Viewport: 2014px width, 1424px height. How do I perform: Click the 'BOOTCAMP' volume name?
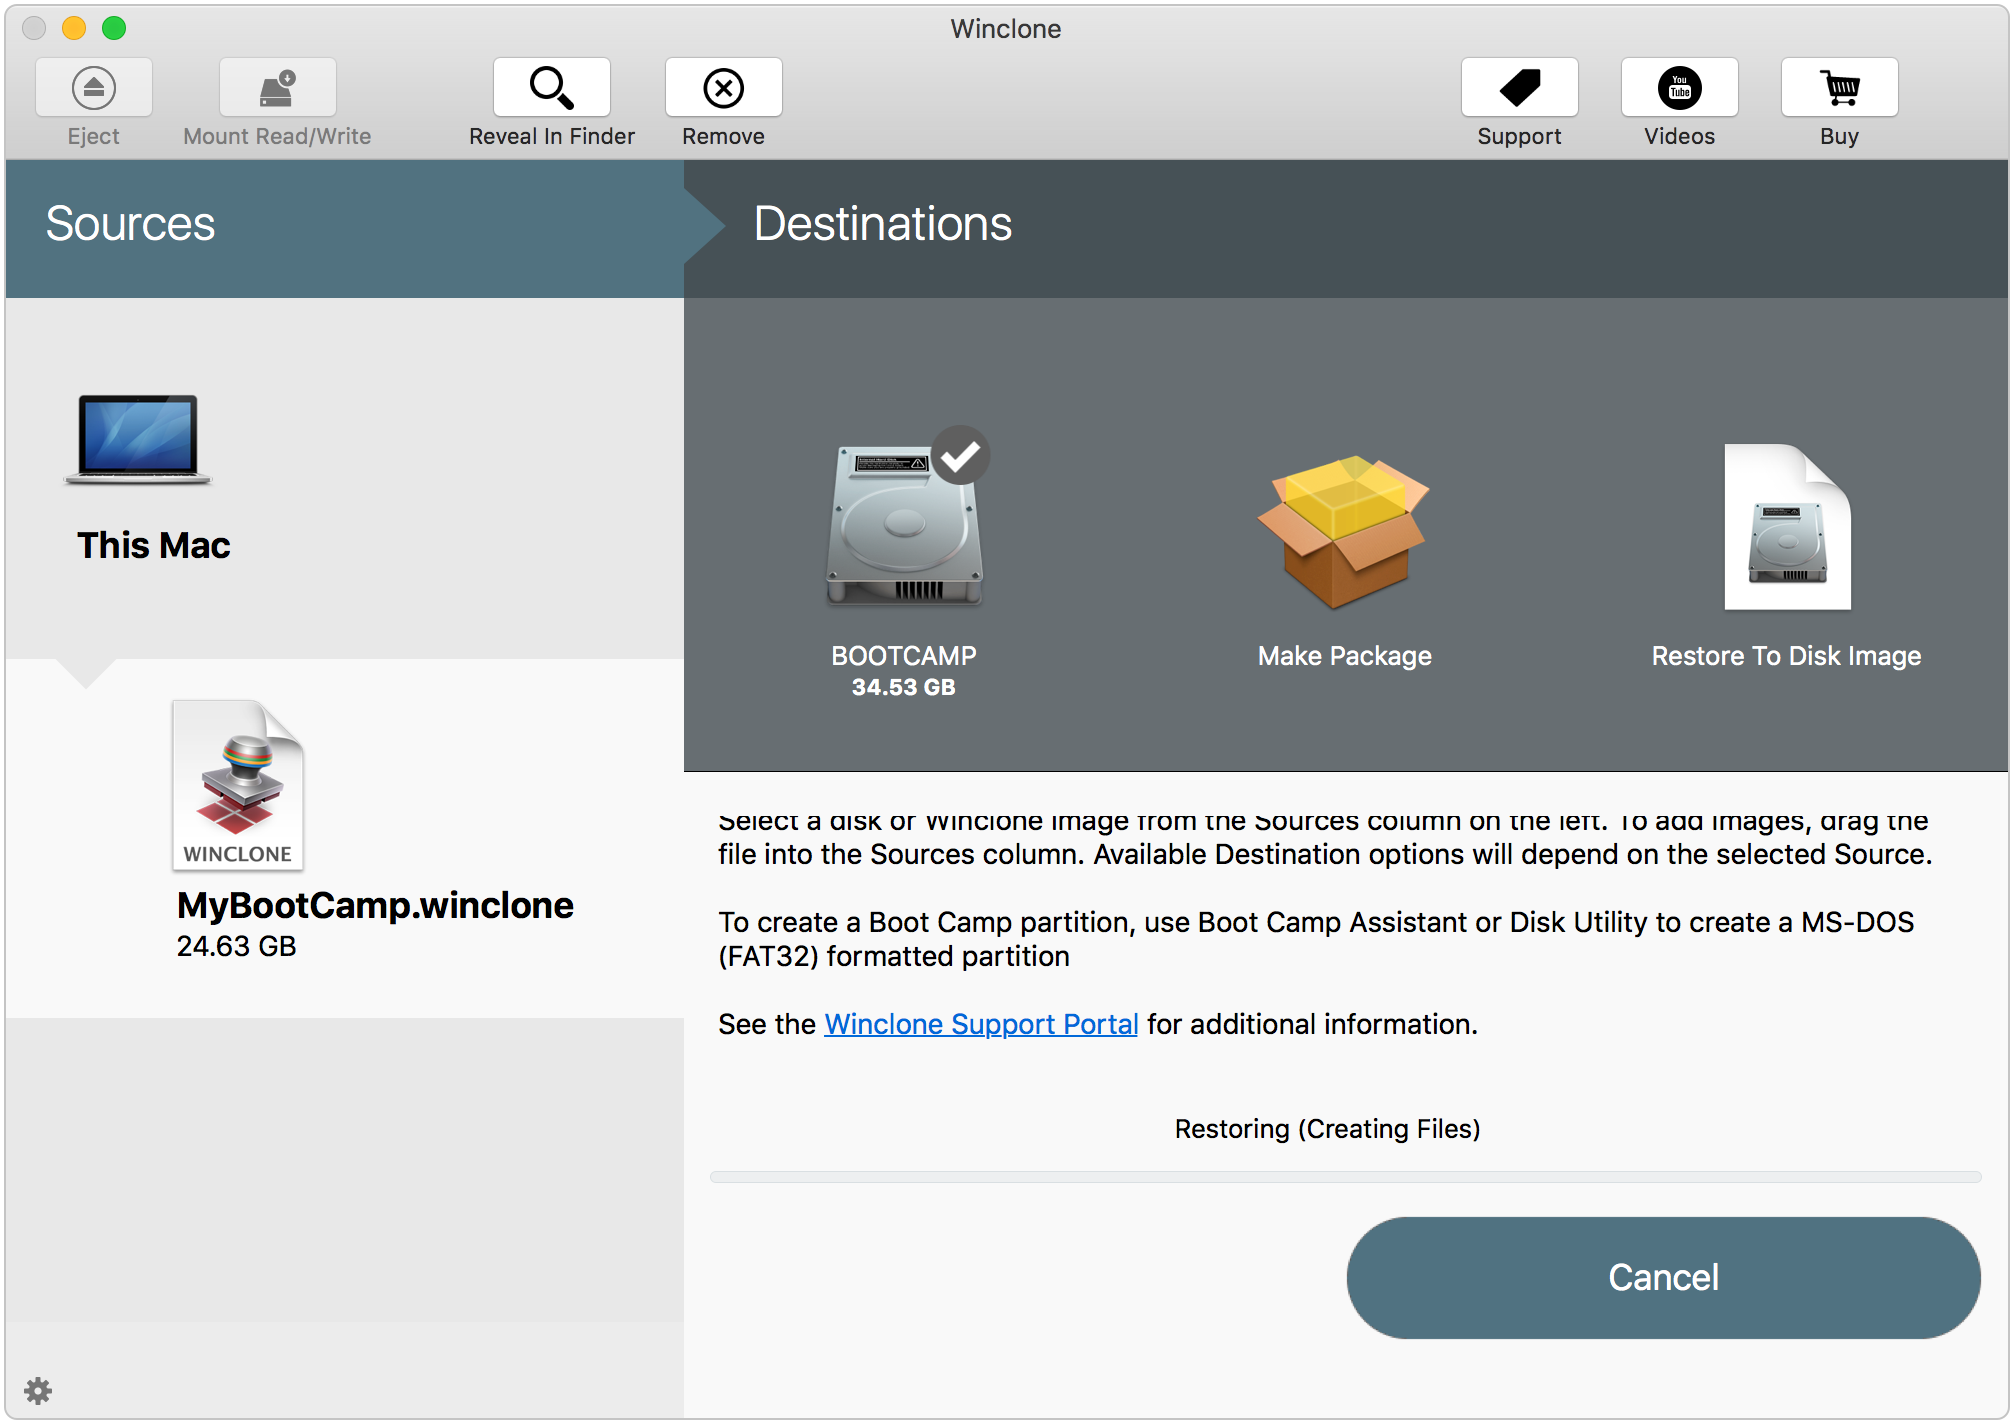point(904,656)
